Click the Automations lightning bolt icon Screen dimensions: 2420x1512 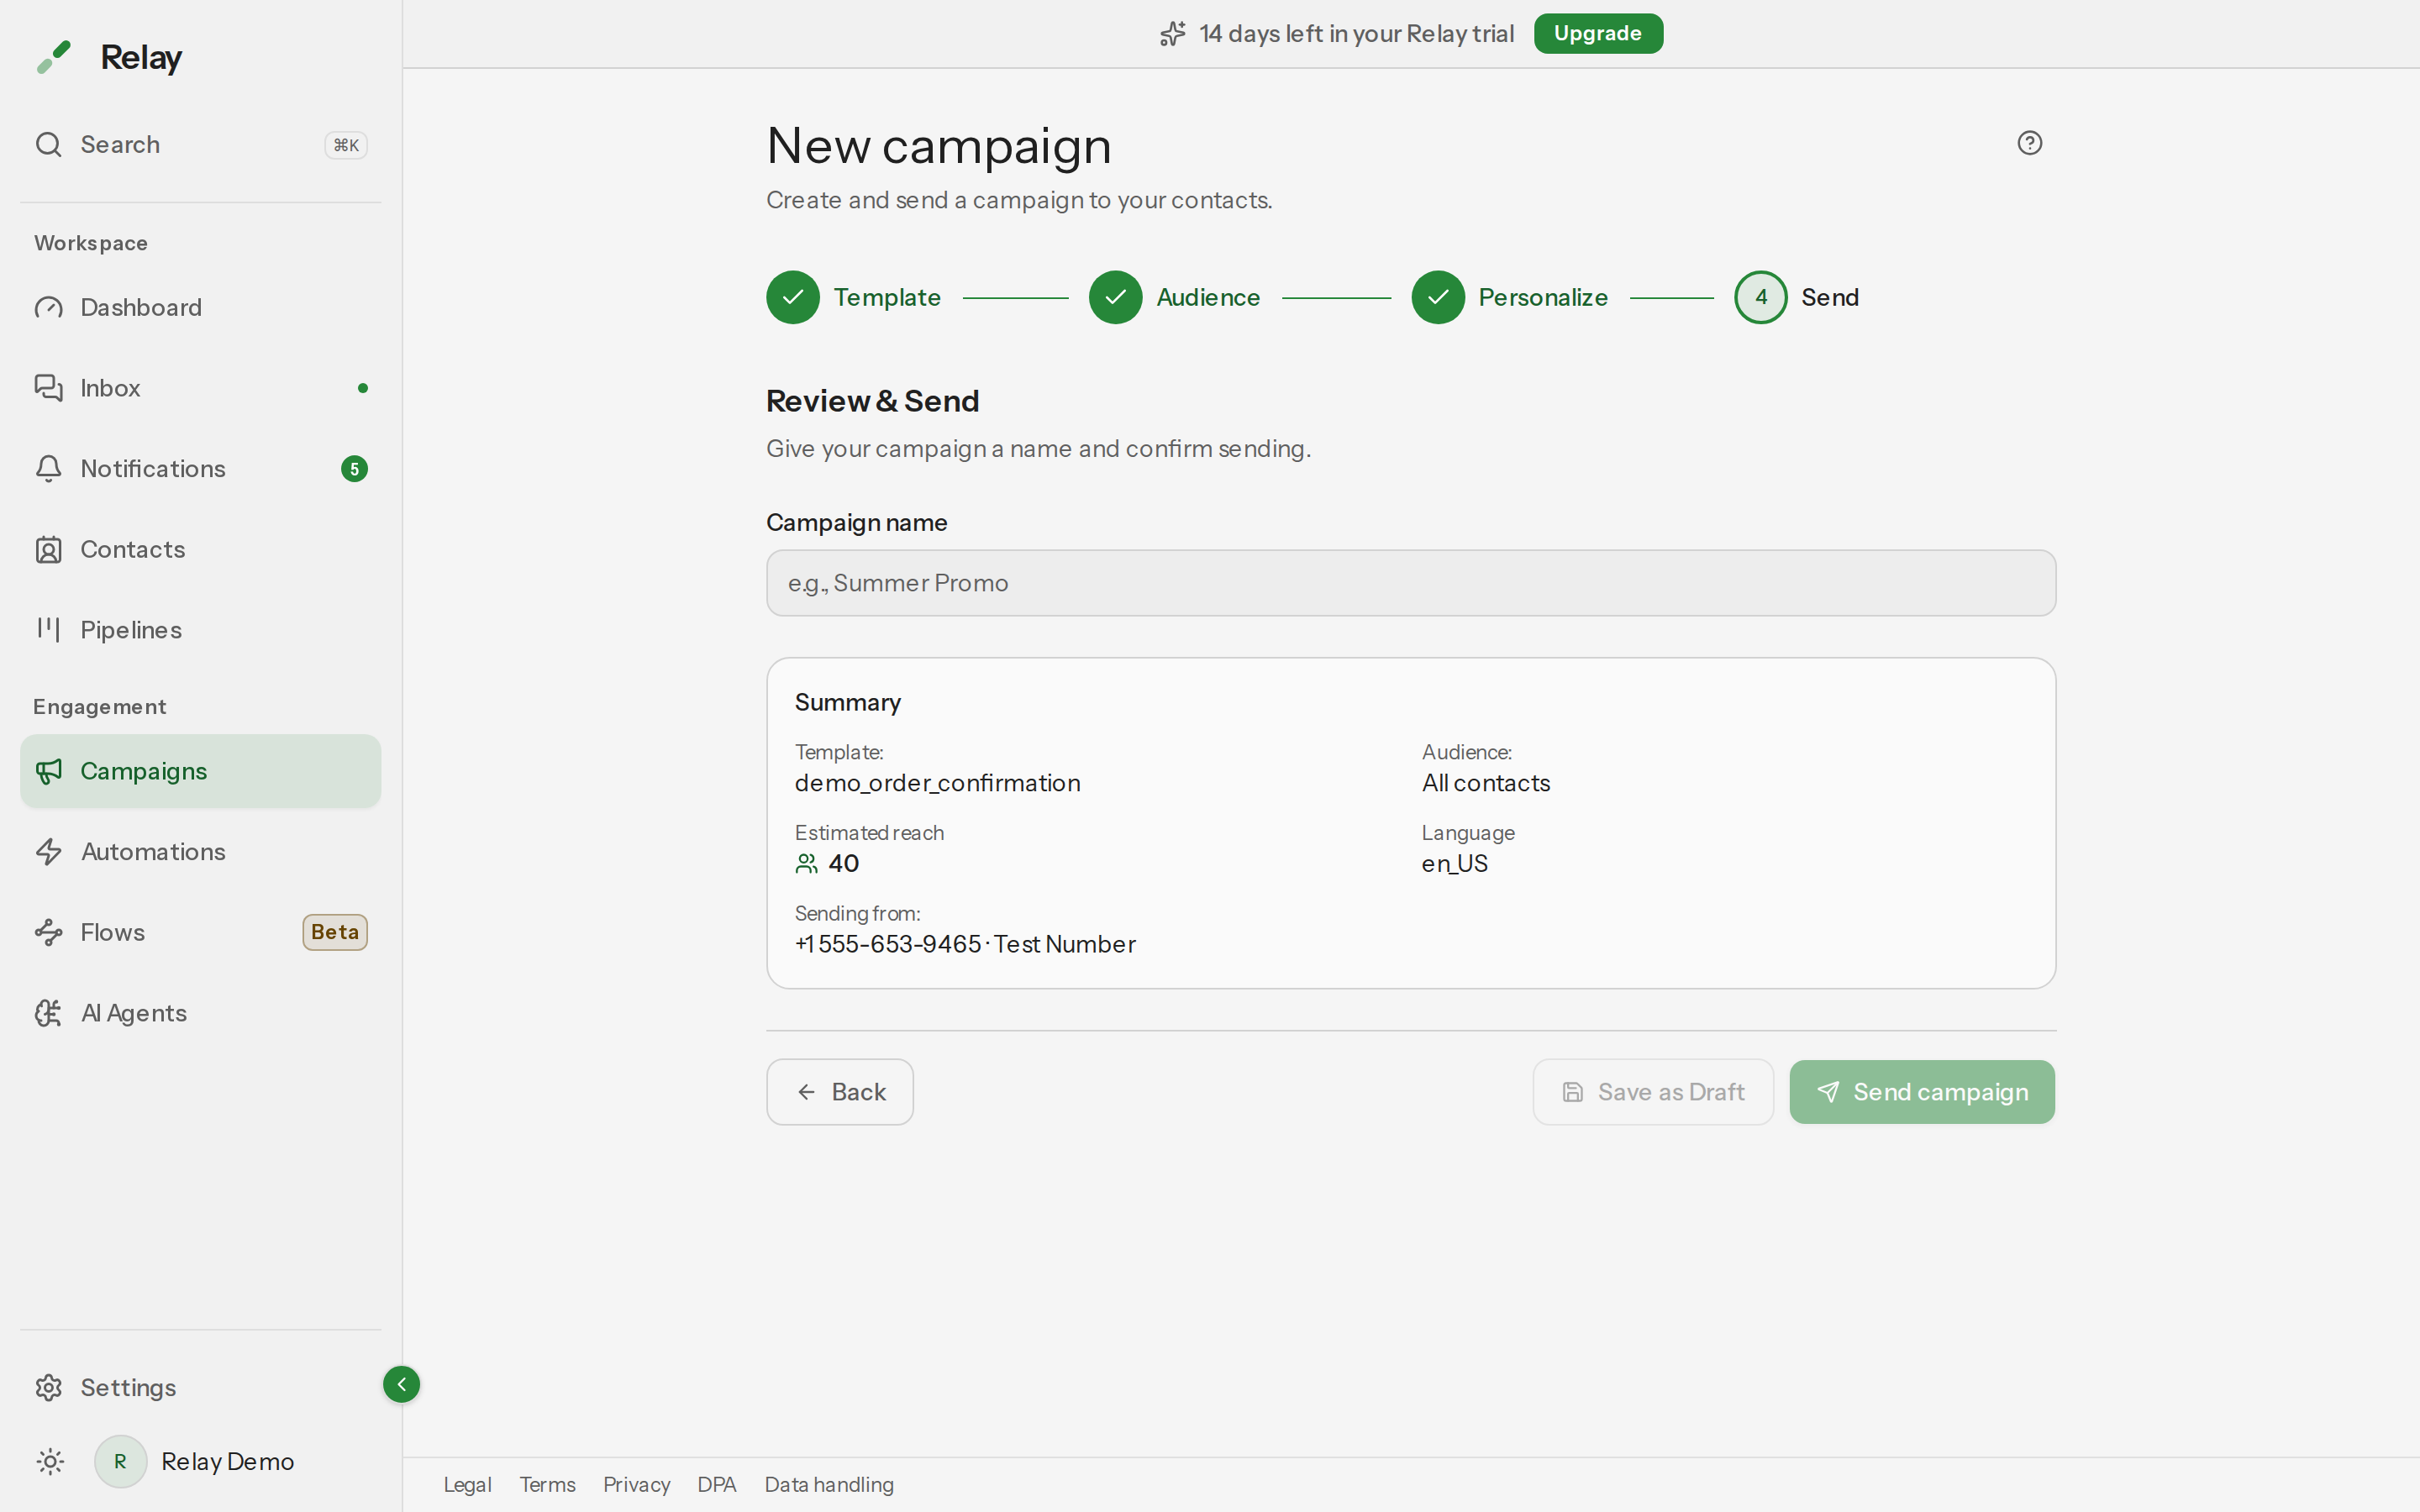49,852
